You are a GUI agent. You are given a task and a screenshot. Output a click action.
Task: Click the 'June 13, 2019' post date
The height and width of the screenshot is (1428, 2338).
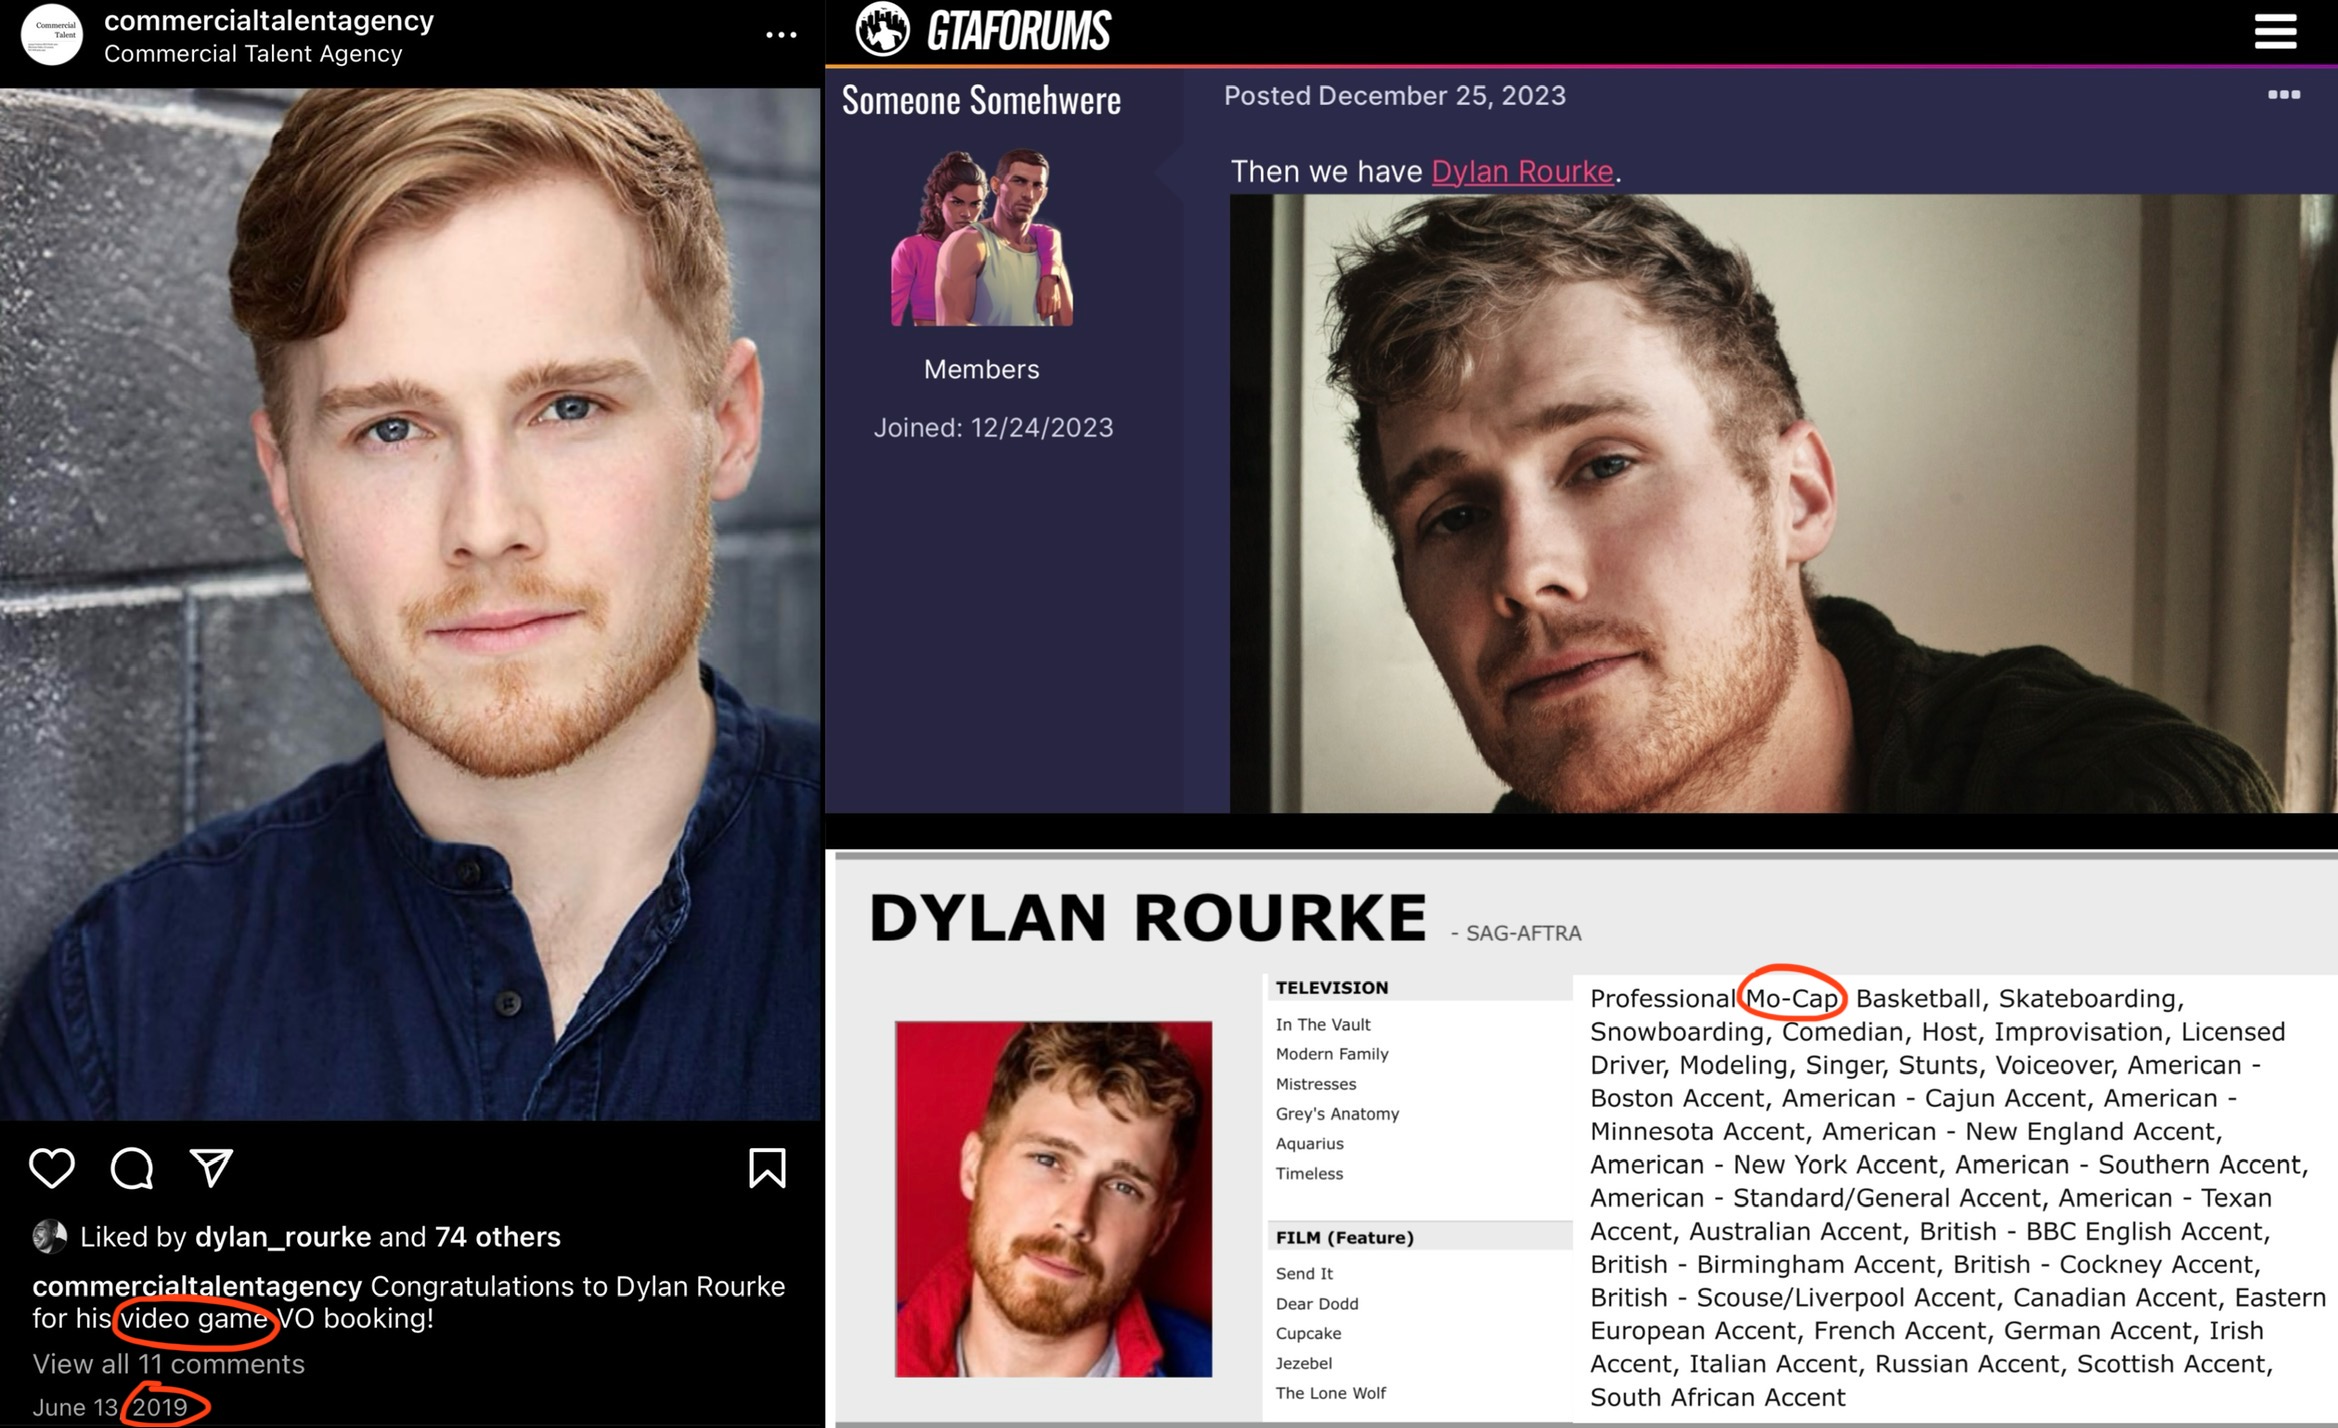pos(110,1407)
